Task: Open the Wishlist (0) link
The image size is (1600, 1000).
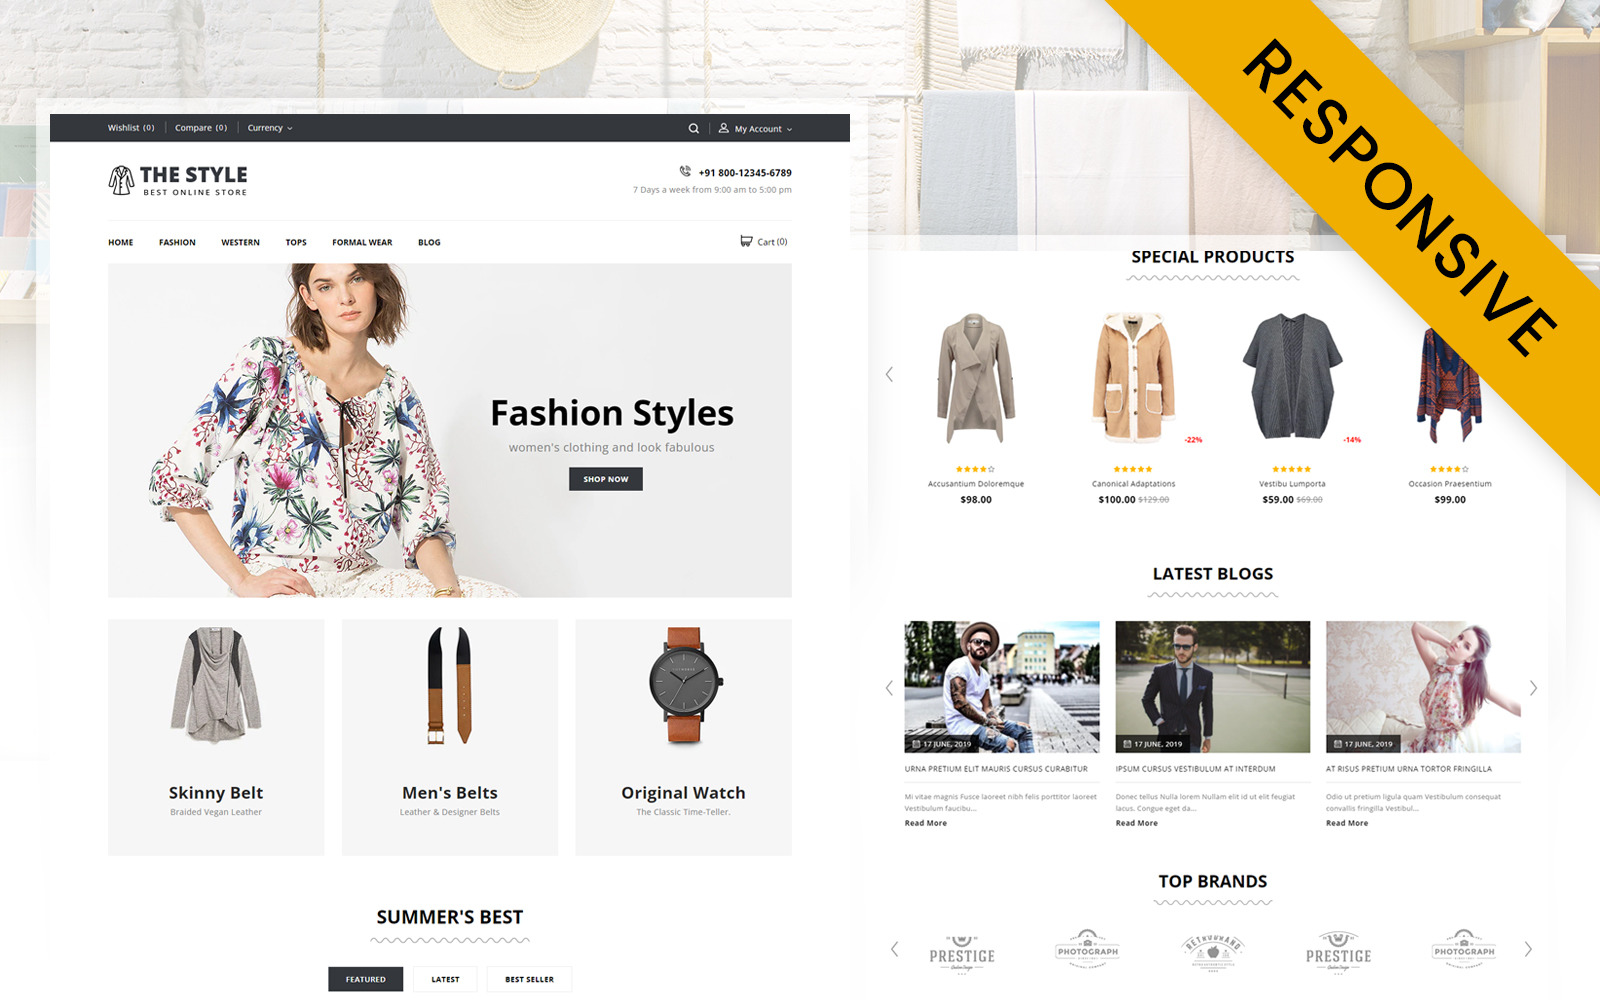Action: tap(130, 128)
